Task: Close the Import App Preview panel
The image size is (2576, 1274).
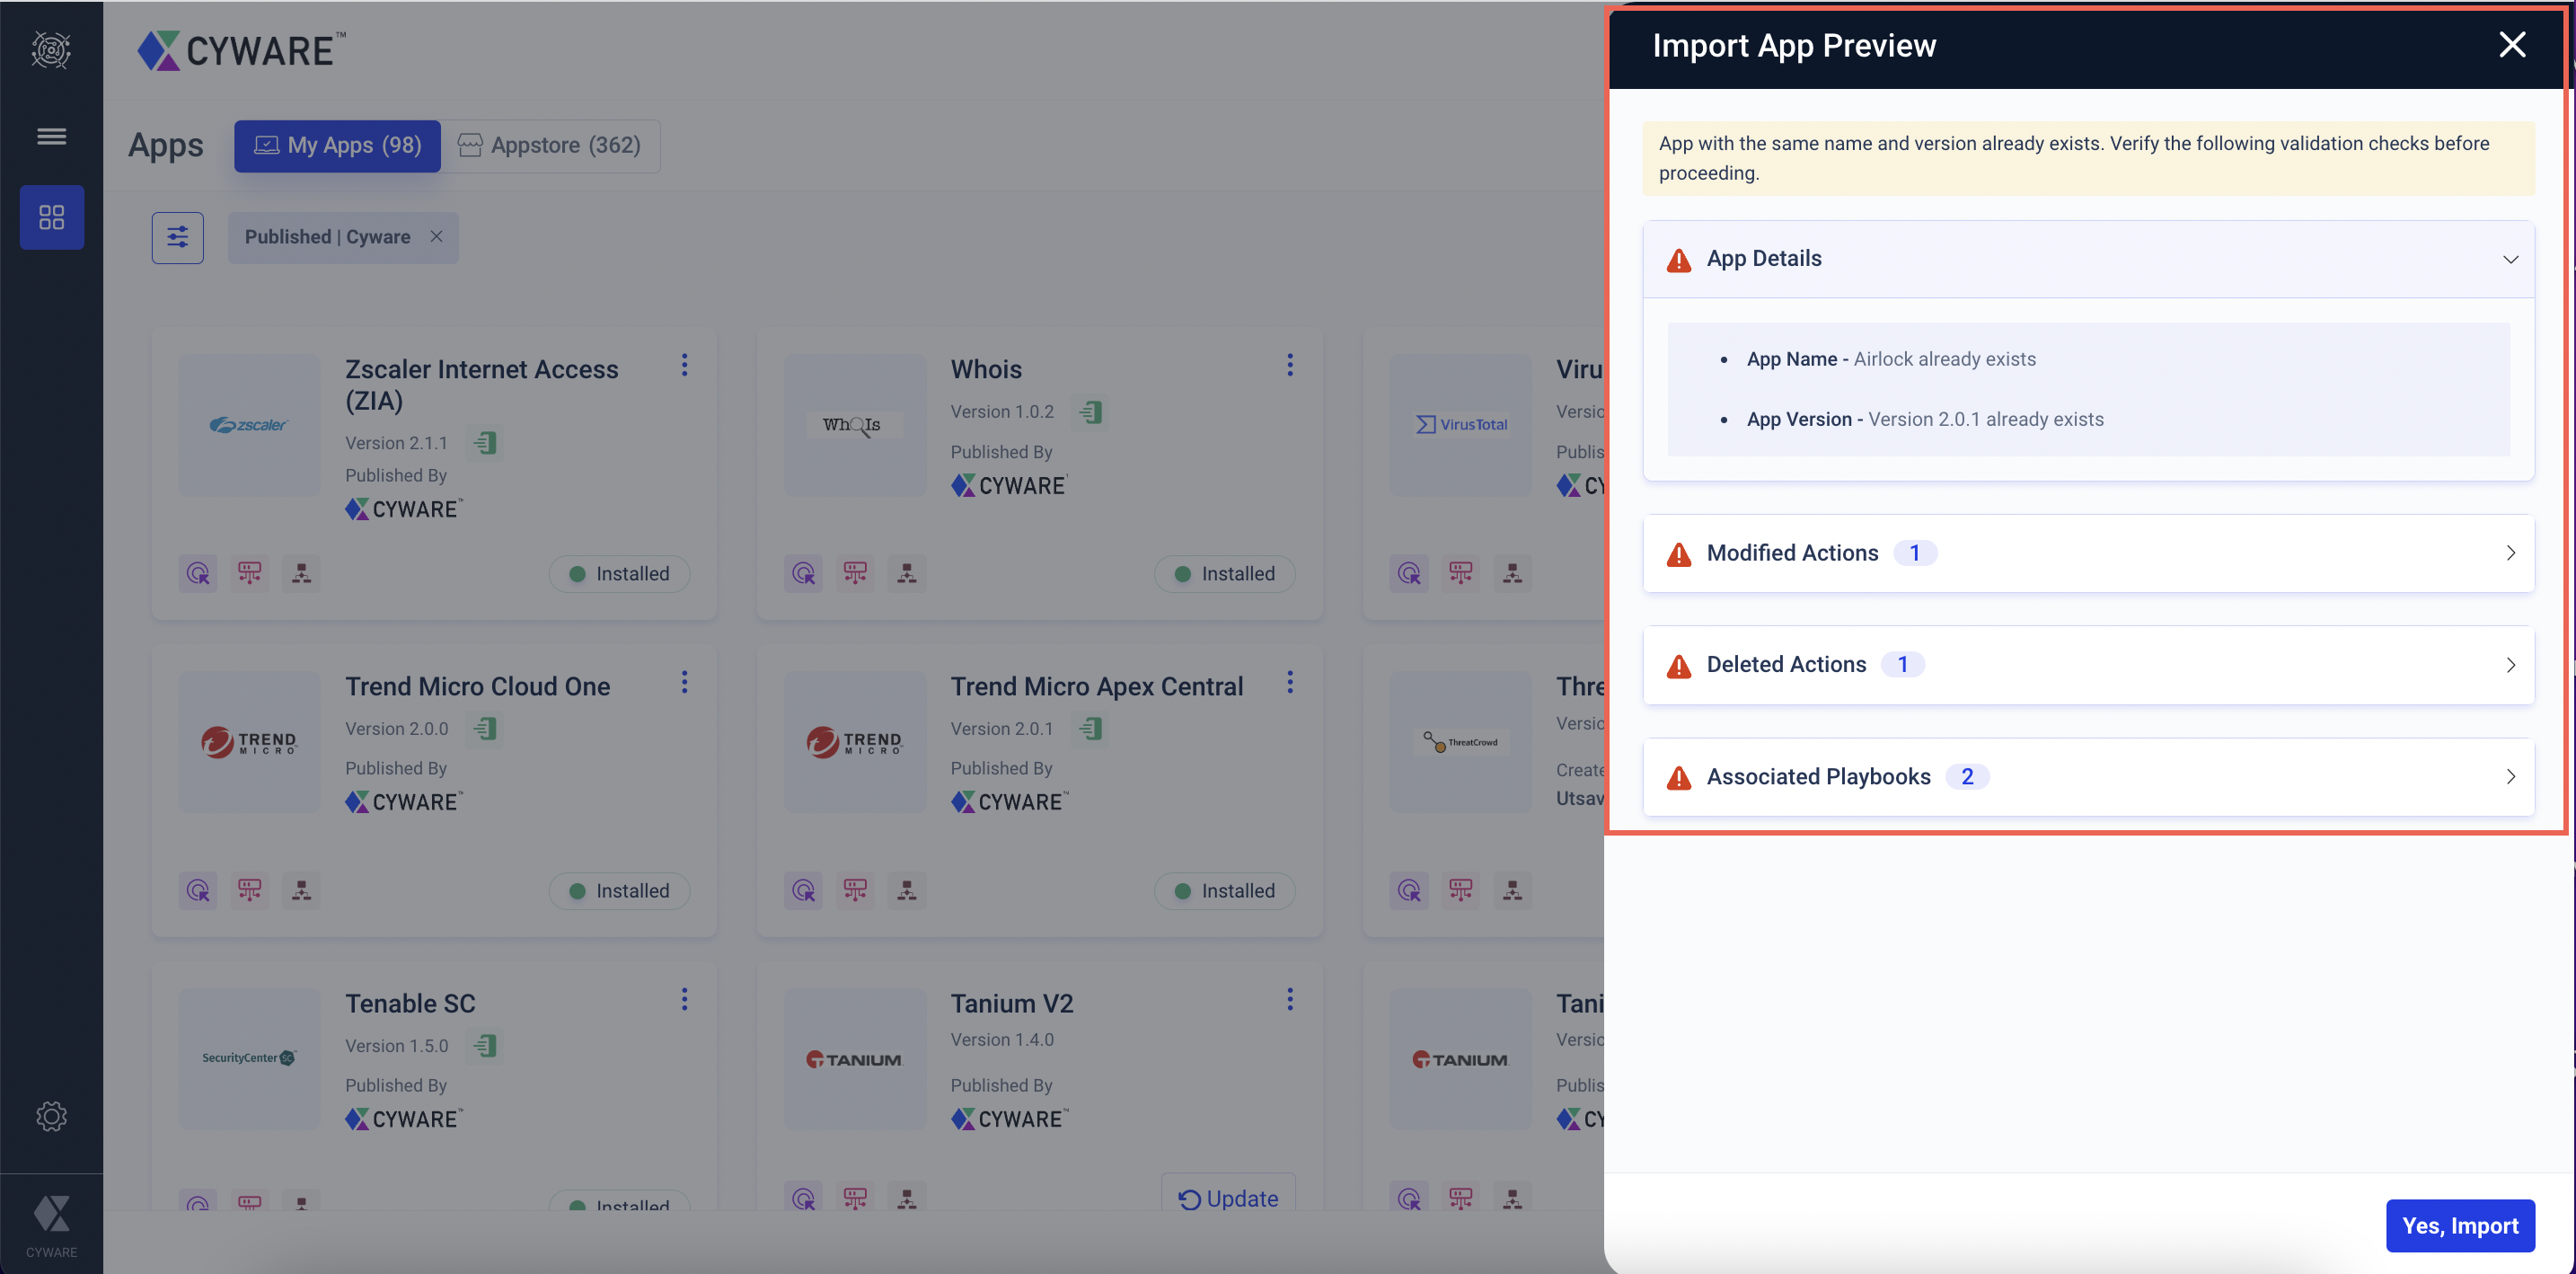Action: pos(2511,45)
